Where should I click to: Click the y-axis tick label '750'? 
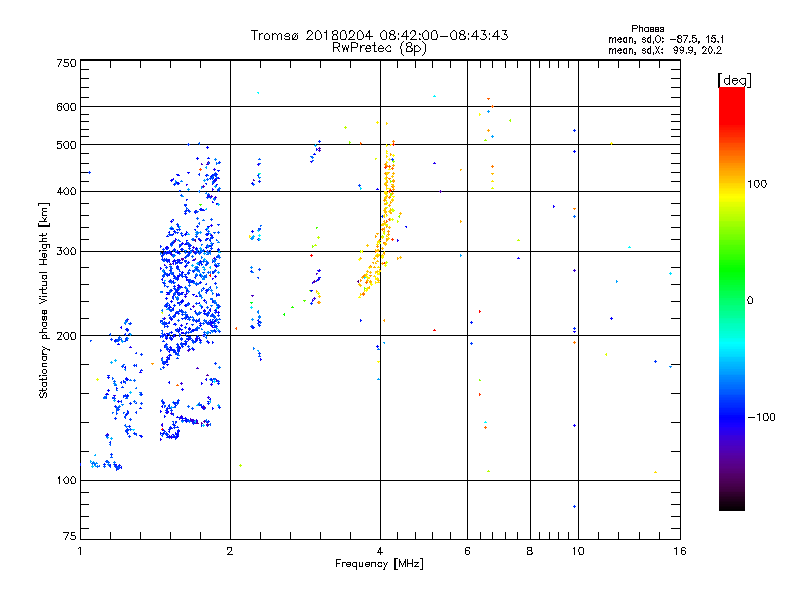click(67, 63)
